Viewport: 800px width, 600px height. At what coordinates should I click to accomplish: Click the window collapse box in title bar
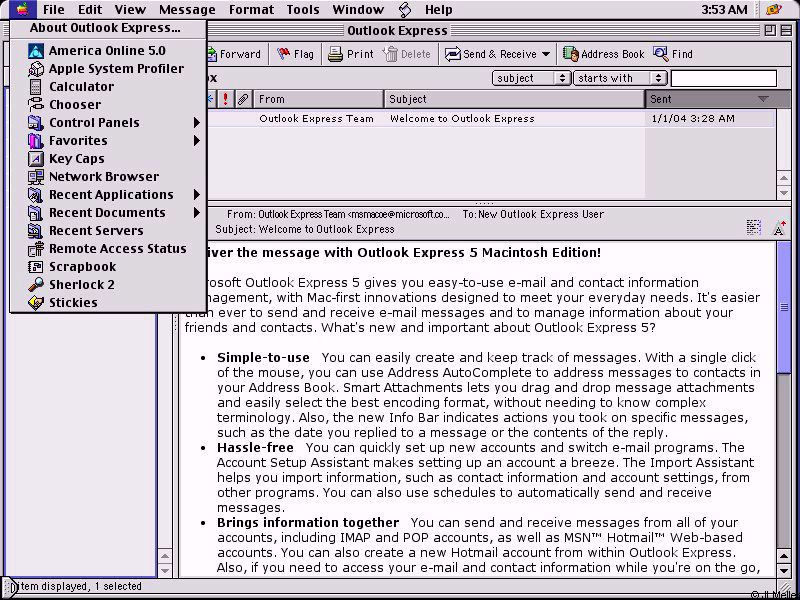(x=786, y=31)
